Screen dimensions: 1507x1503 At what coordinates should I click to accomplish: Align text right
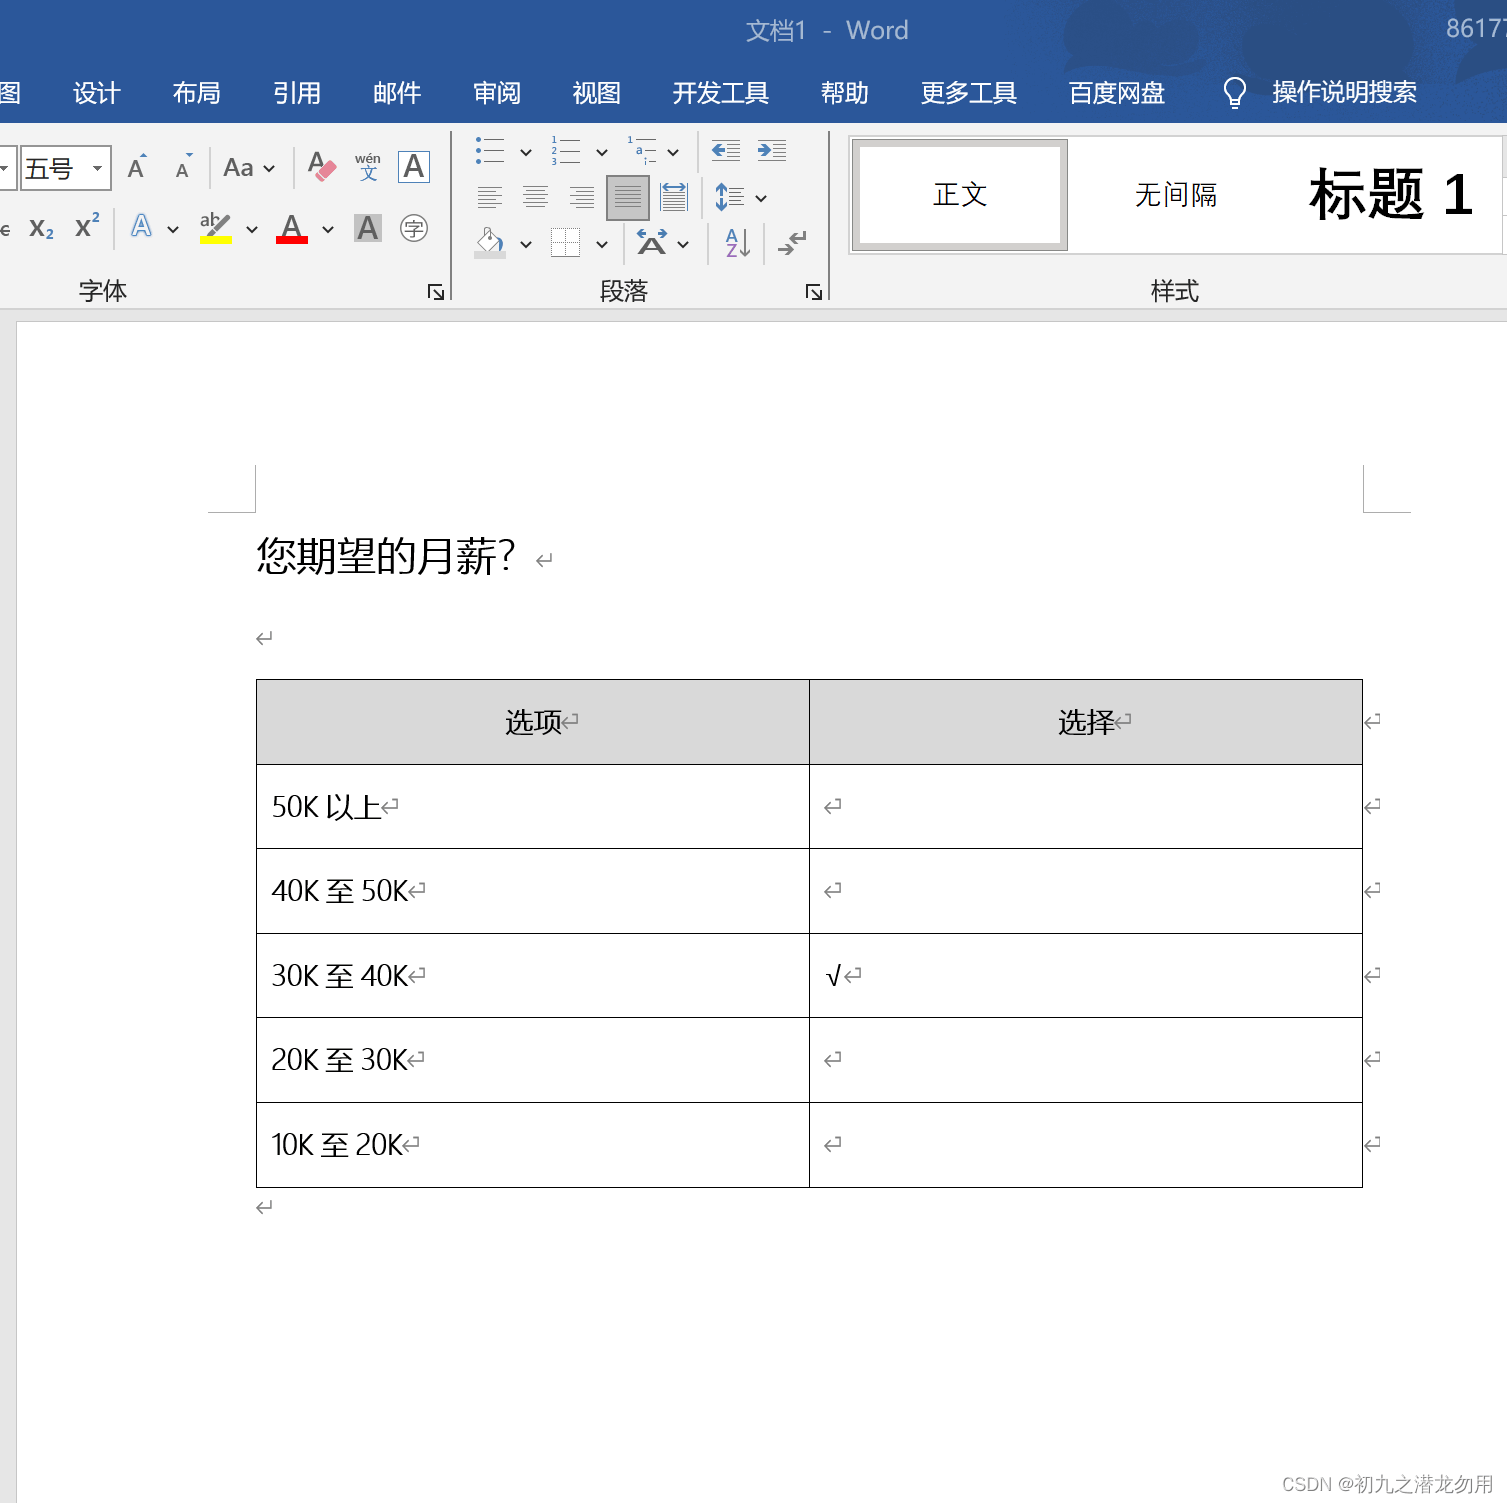pyautogui.click(x=582, y=197)
